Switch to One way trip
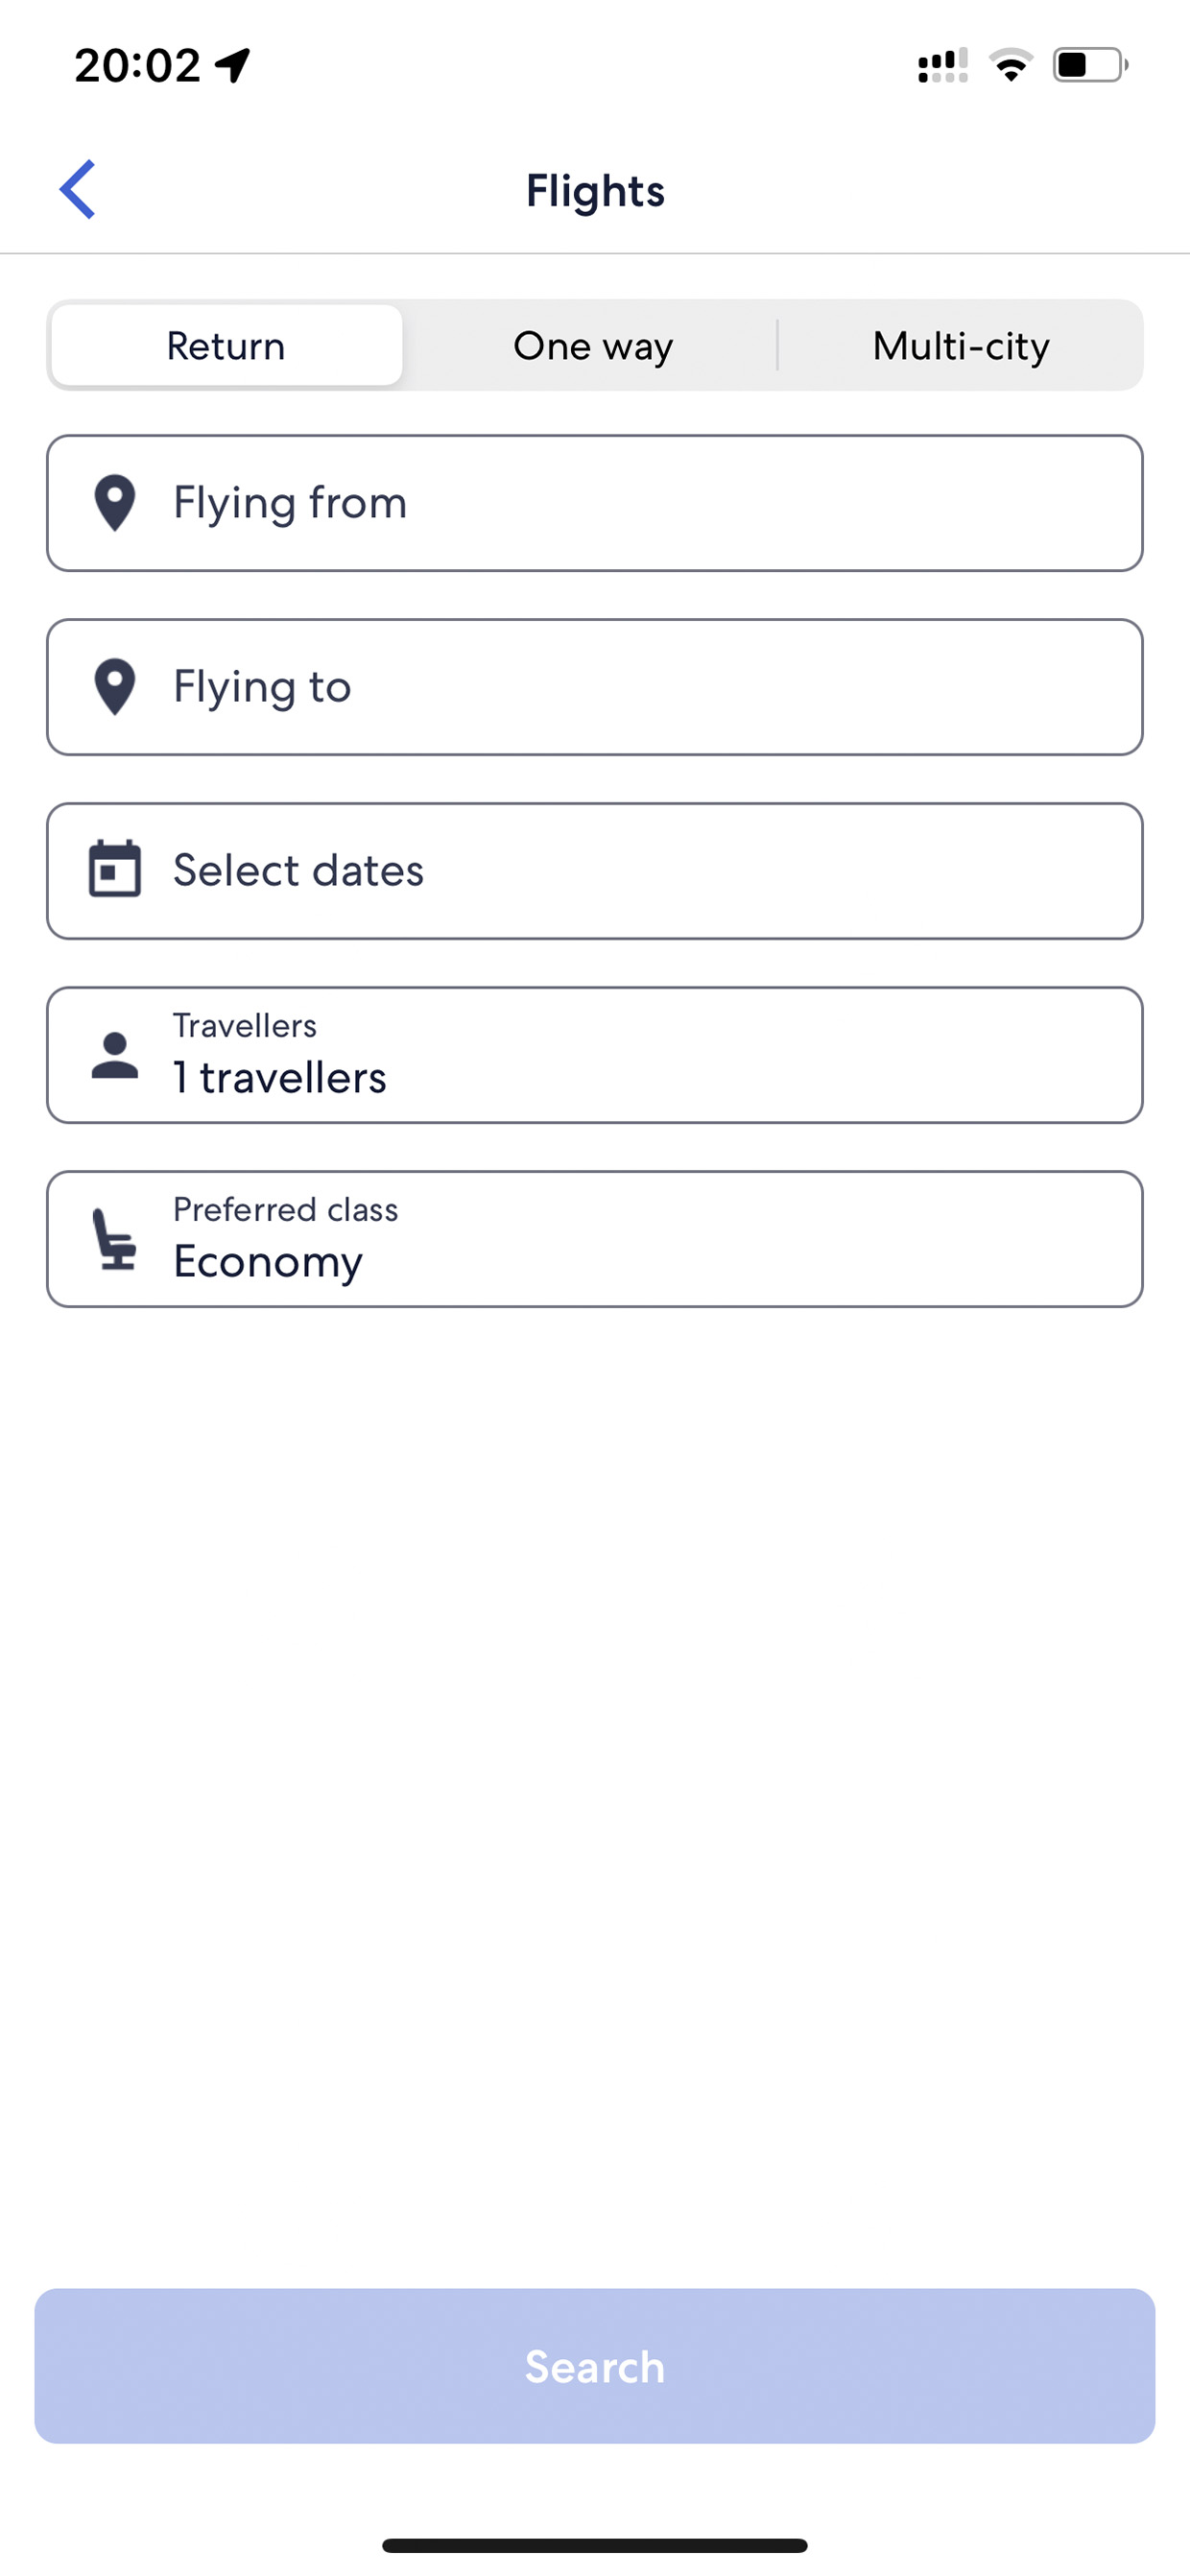This screenshot has width=1190, height=2576. pyautogui.click(x=593, y=345)
